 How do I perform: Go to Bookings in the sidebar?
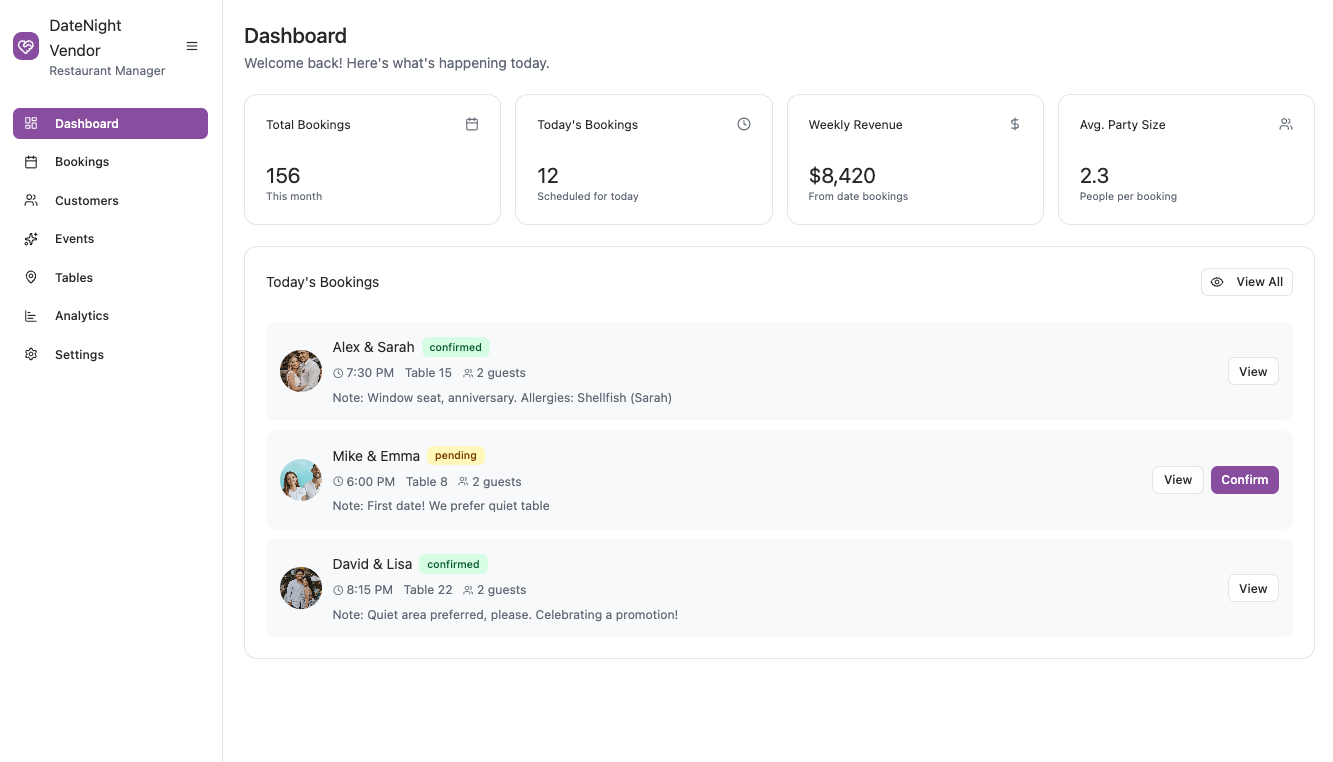point(82,162)
